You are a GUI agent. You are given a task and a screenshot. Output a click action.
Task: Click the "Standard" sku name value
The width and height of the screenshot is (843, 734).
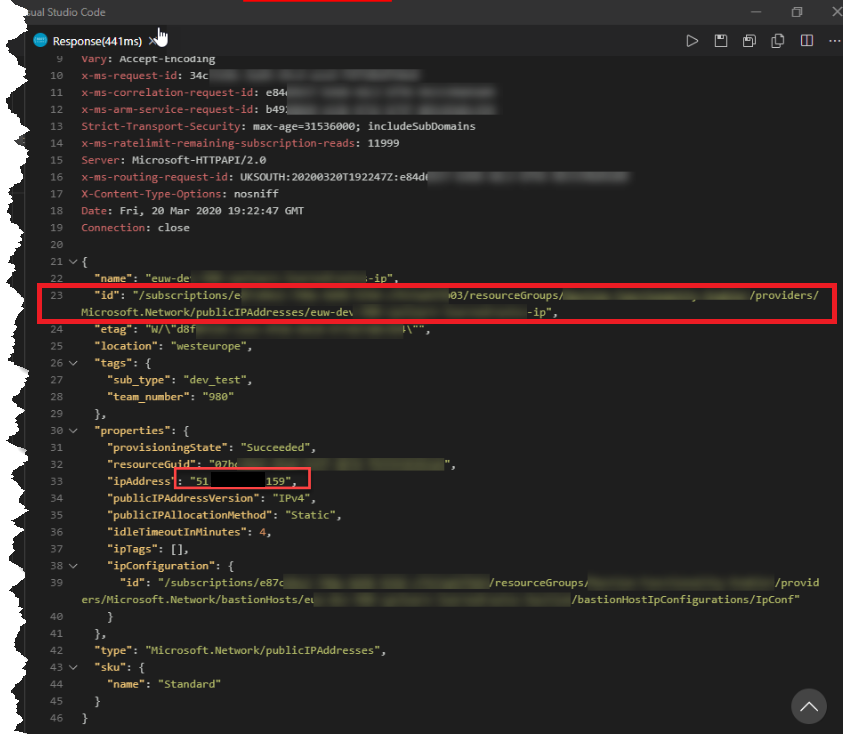(189, 684)
